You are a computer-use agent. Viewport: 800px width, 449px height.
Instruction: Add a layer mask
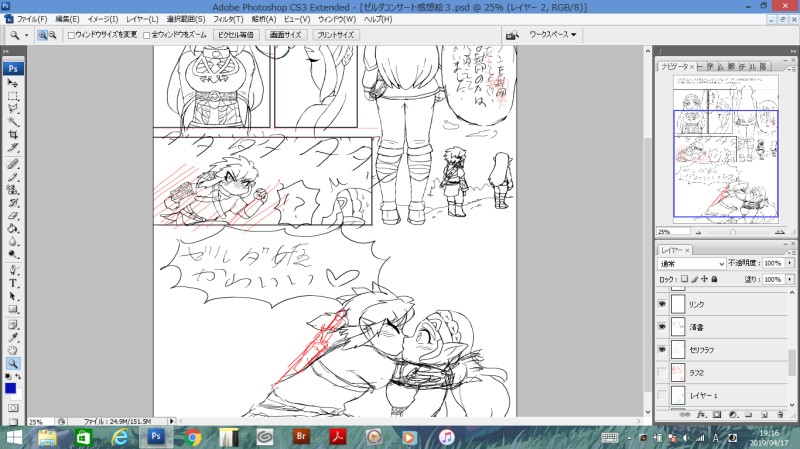click(x=717, y=415)
